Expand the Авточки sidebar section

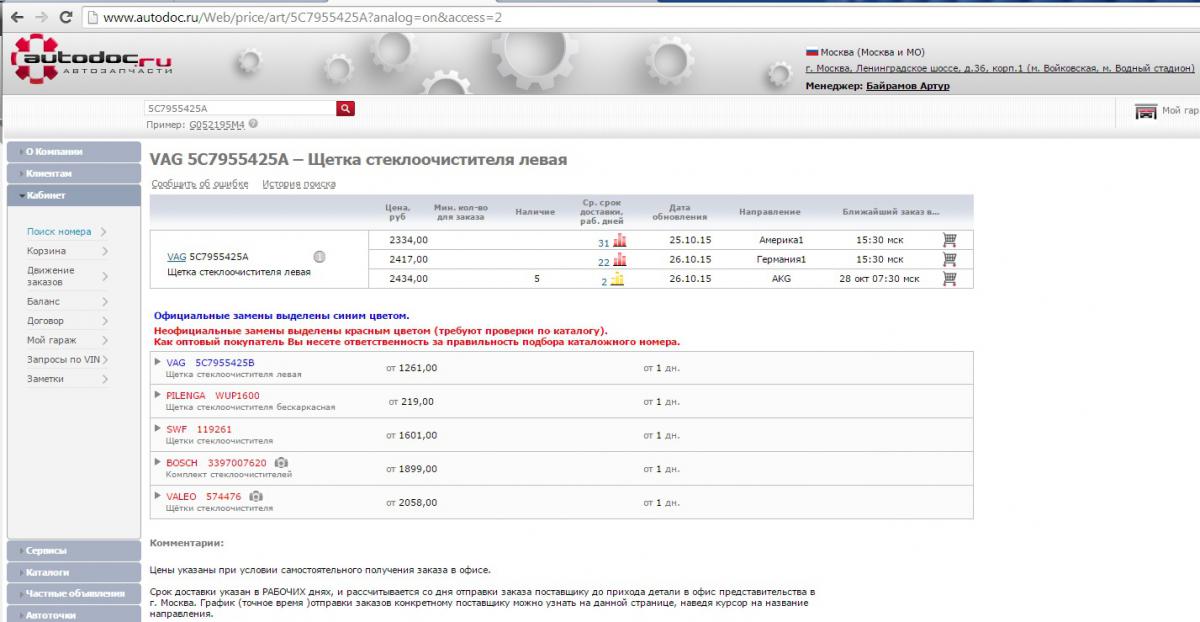74,615
